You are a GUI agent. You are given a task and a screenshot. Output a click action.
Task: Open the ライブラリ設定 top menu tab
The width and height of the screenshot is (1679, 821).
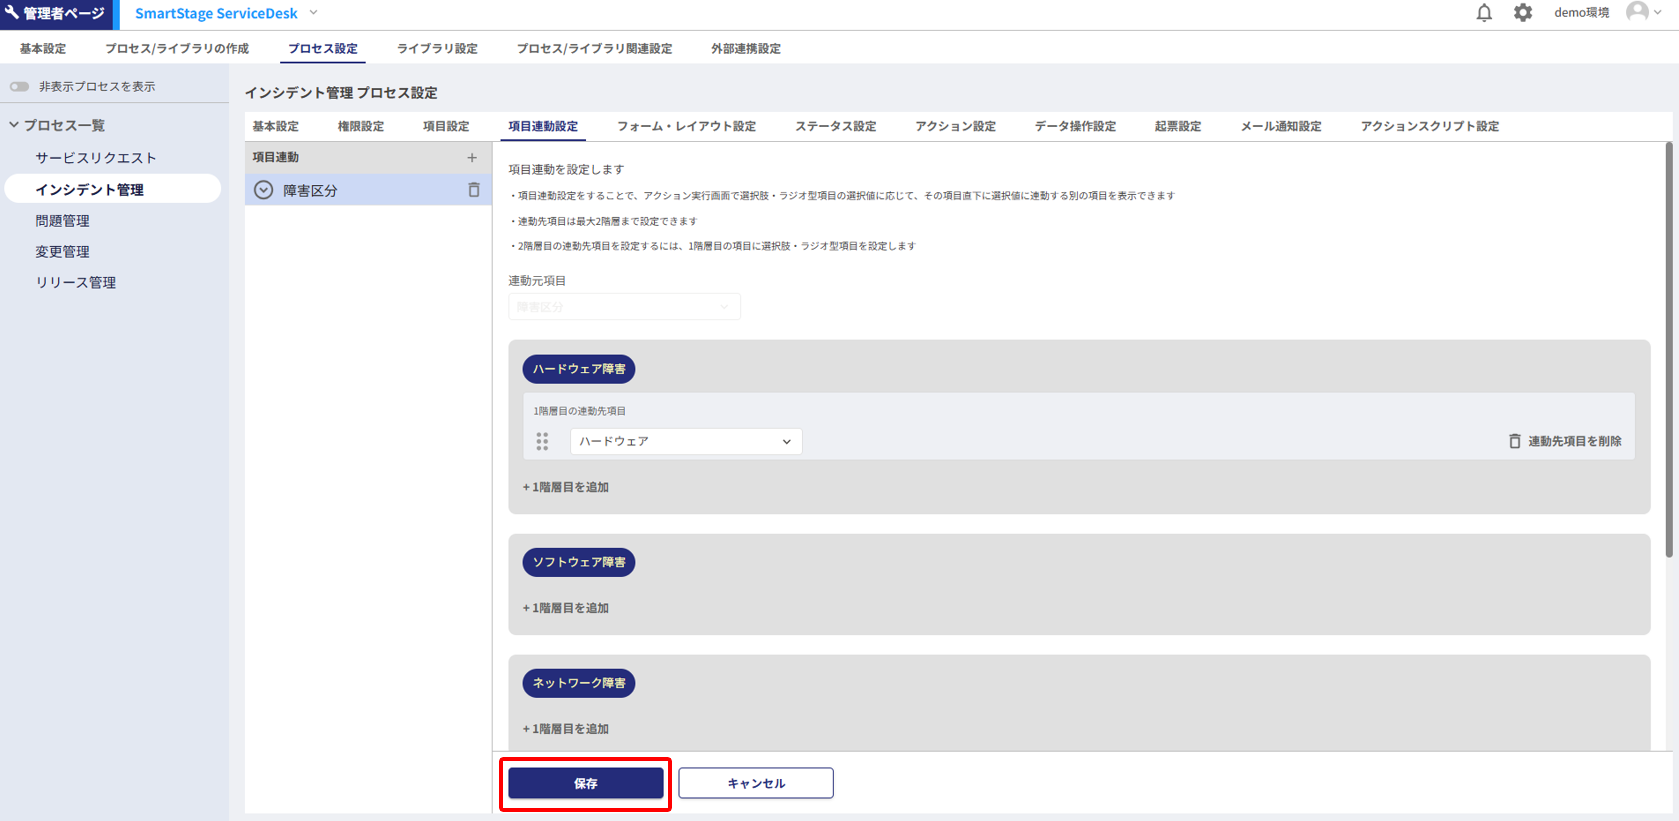(x=437, y=48)
